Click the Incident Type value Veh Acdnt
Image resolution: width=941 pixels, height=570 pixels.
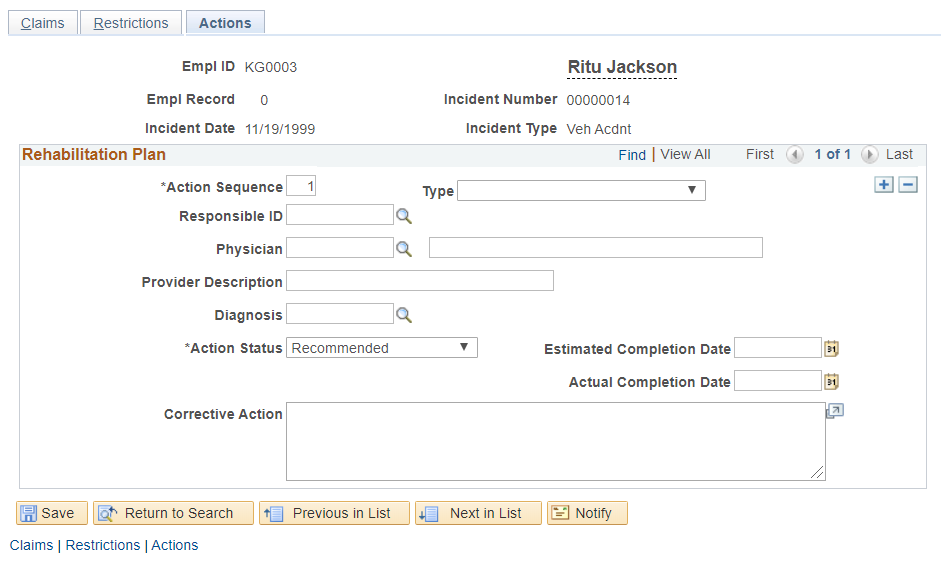pos(599,129)
